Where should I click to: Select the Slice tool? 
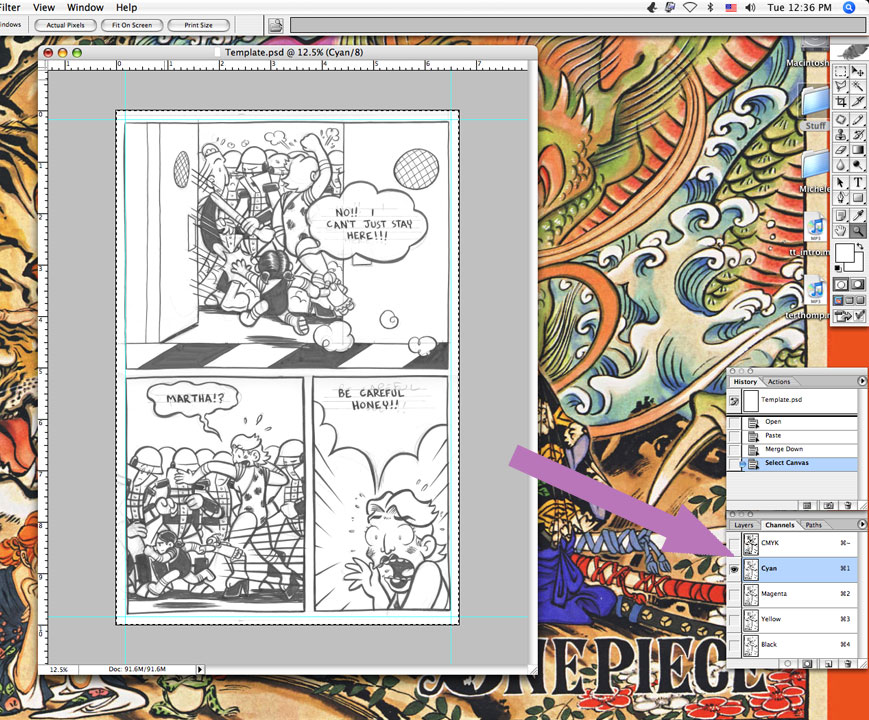pyautogui.click(x=858, y=101)
